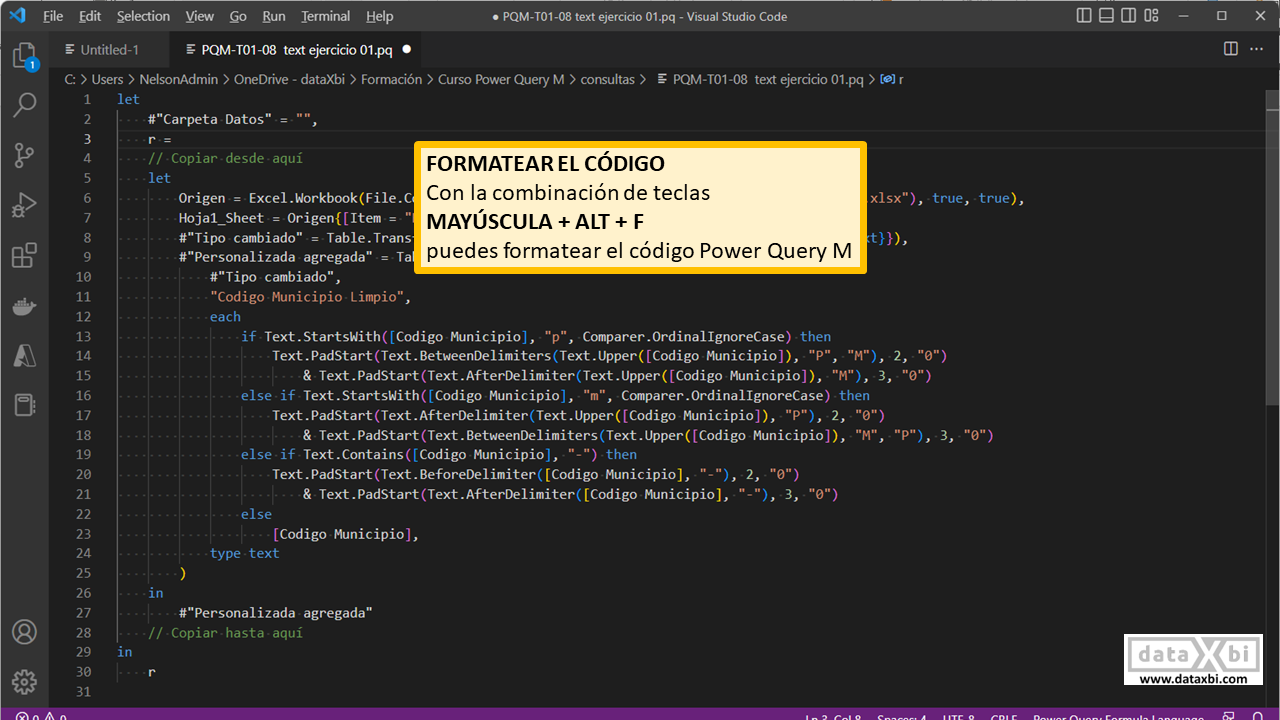The height and width of the screenshot is (720, 1280).
Task: Open the Docker view
Action: pos(24,306)
